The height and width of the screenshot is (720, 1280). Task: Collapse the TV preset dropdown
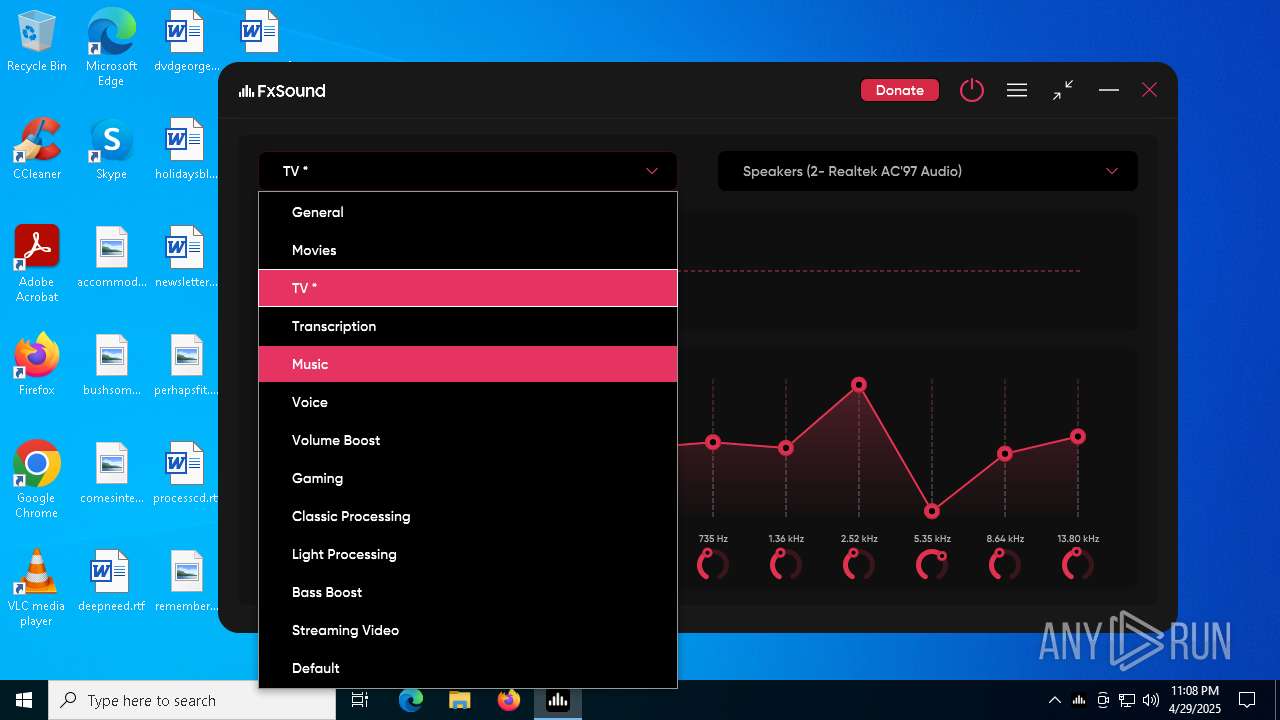[x=468, y=171]
